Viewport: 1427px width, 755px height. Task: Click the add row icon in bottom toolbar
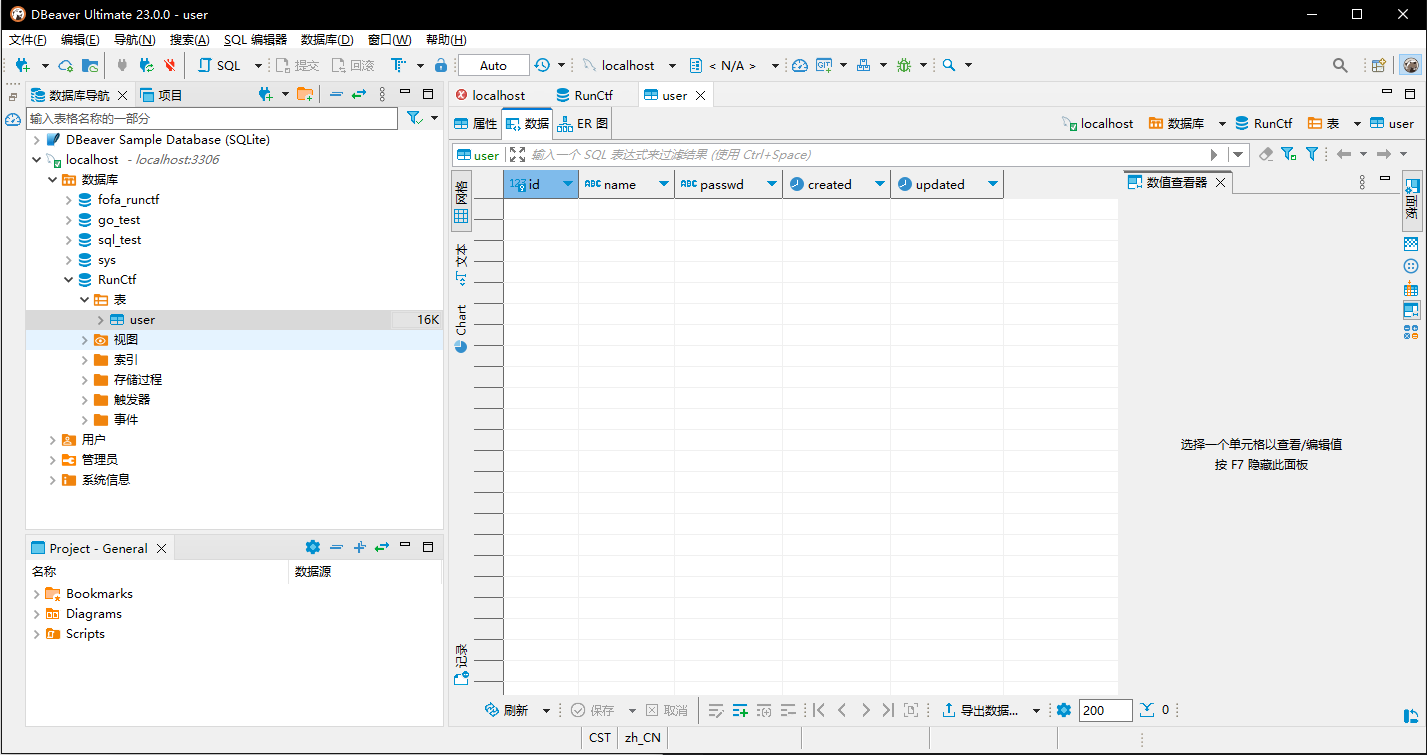coord(740,710)
